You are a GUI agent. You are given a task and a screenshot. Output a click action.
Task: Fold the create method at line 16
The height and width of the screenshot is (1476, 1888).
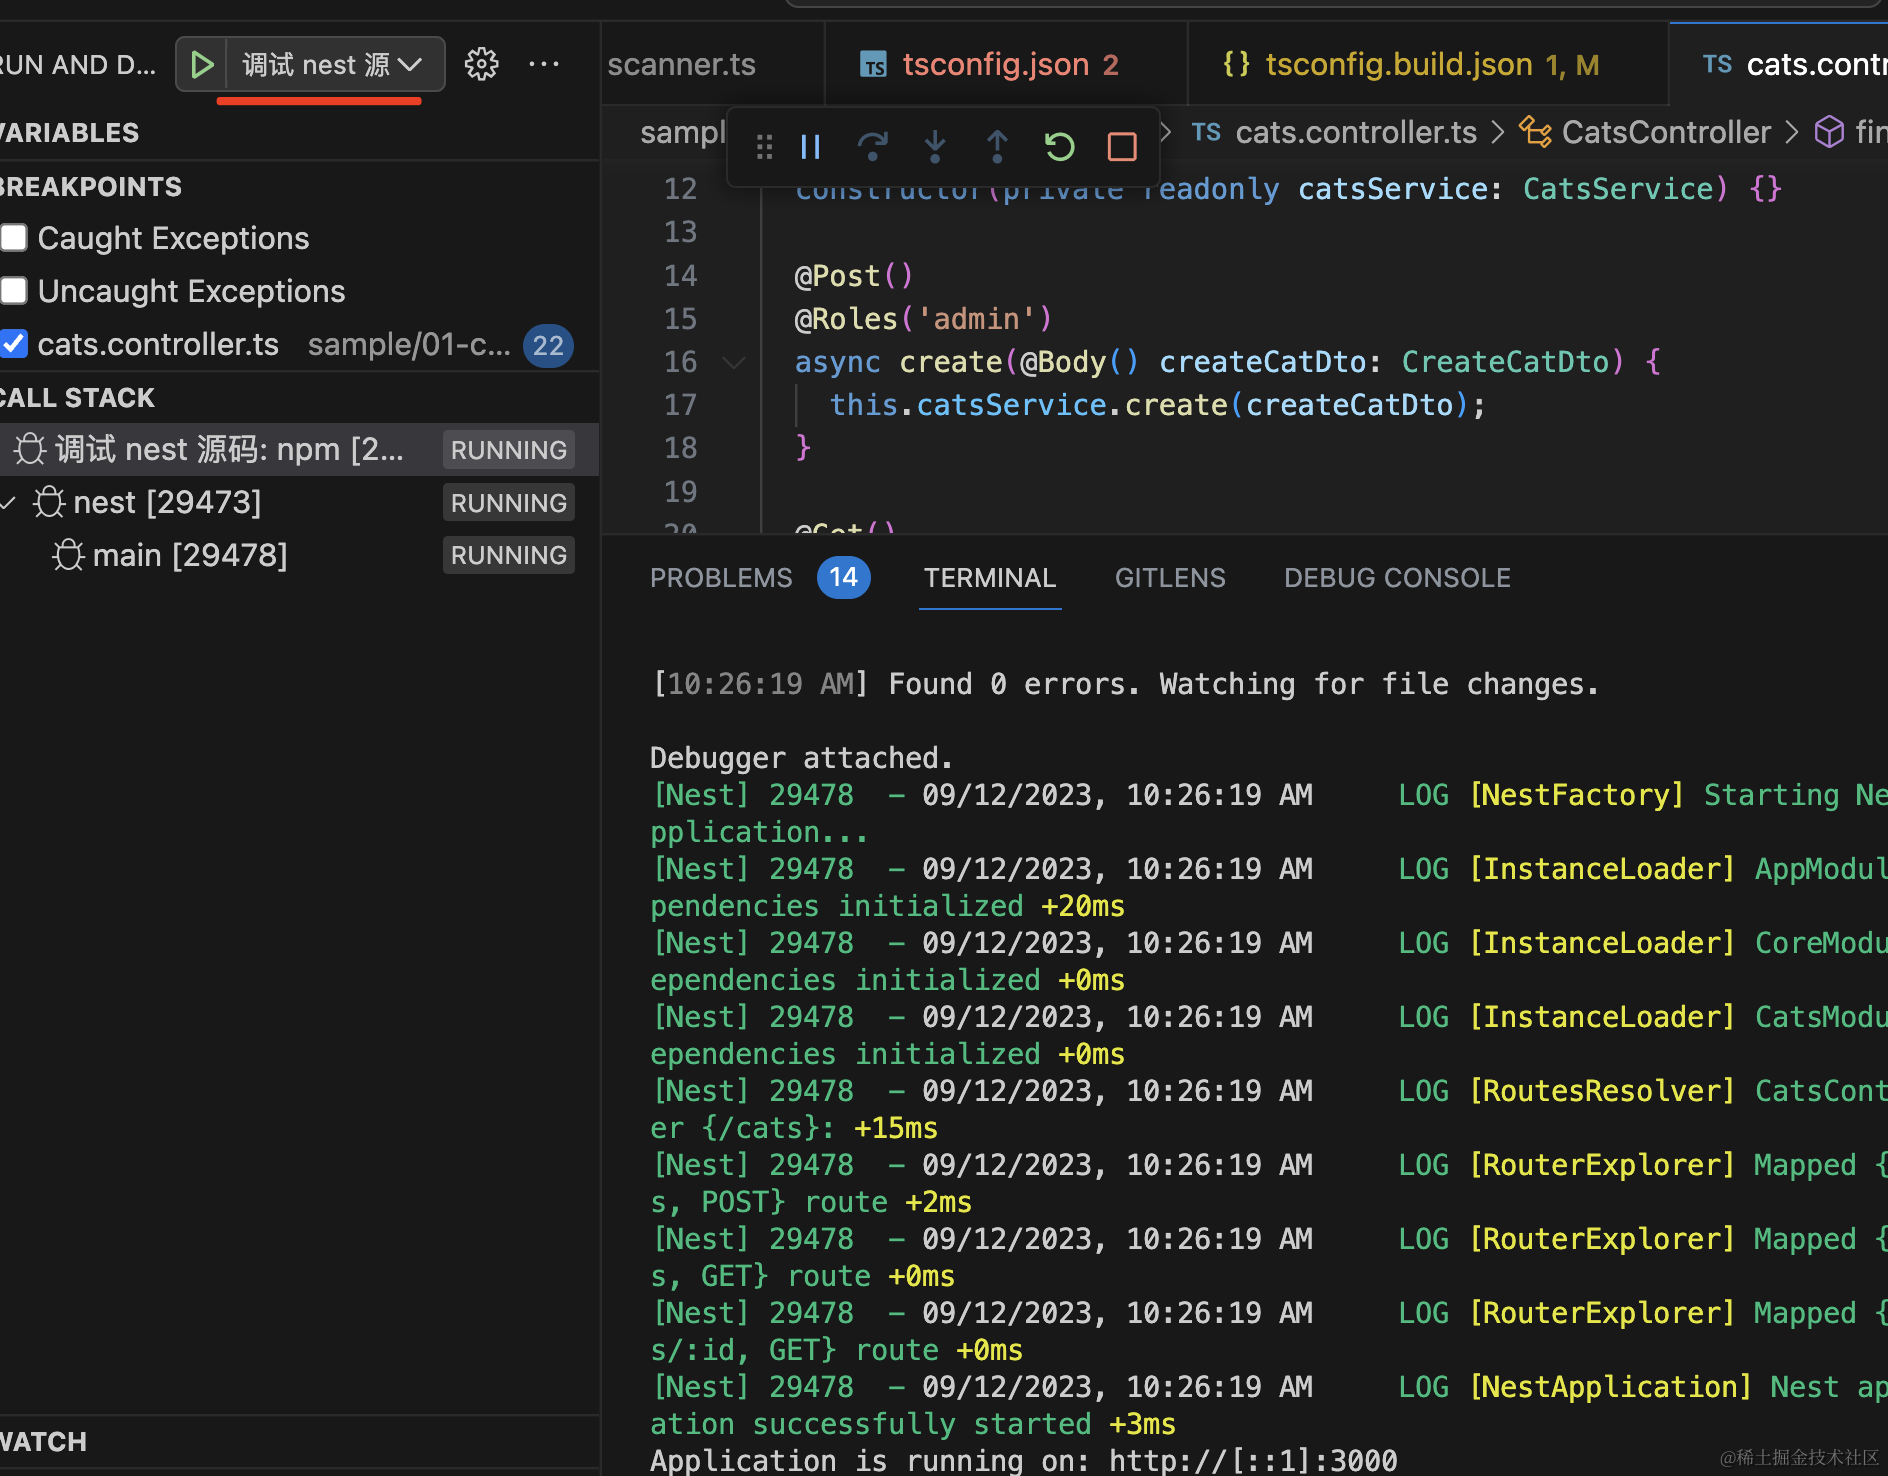pos(734,362)
